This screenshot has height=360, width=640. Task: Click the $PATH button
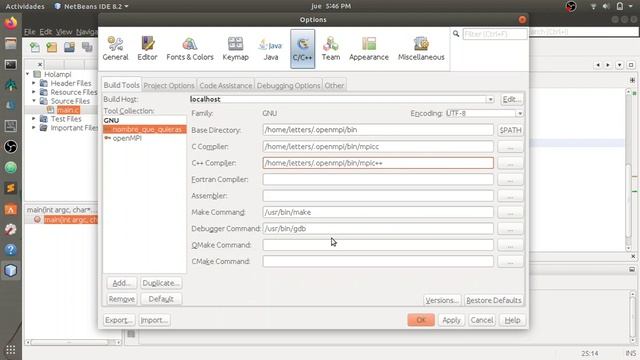(x=510, y=130)
